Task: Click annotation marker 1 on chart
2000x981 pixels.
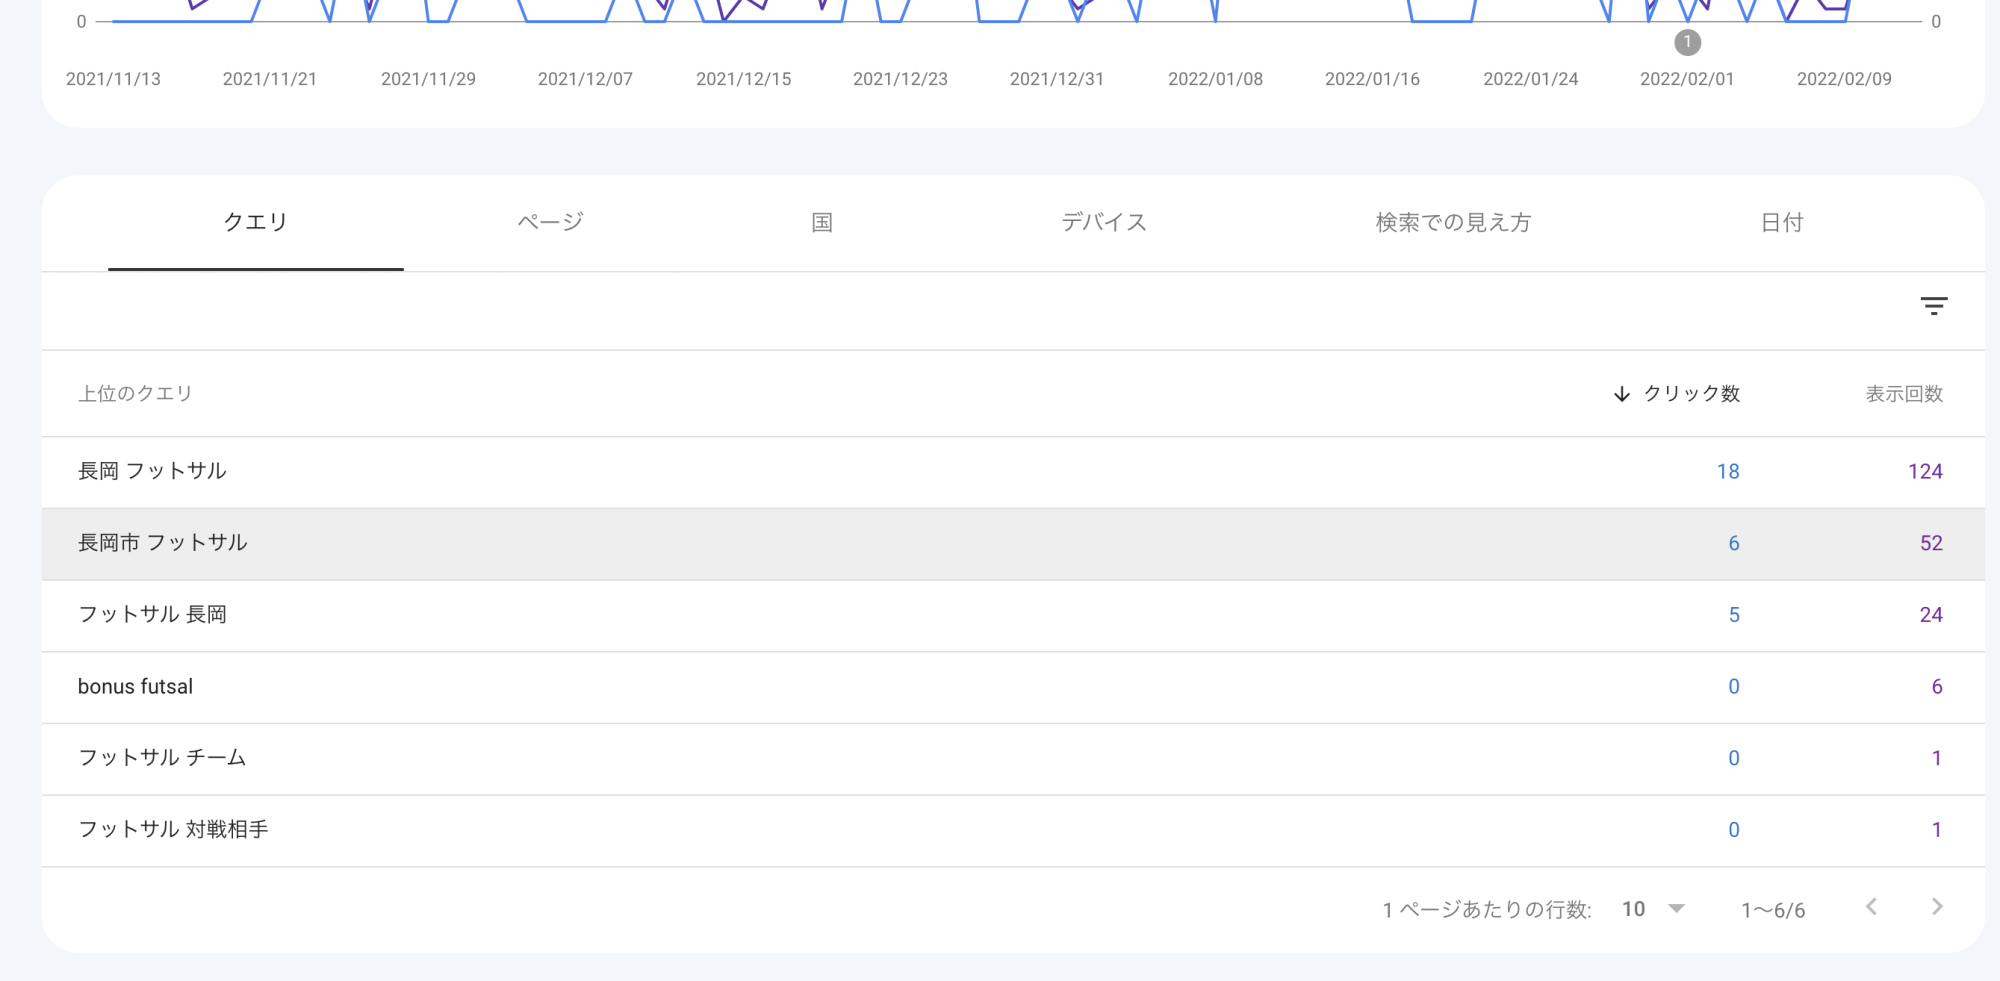Action: 1687,42
